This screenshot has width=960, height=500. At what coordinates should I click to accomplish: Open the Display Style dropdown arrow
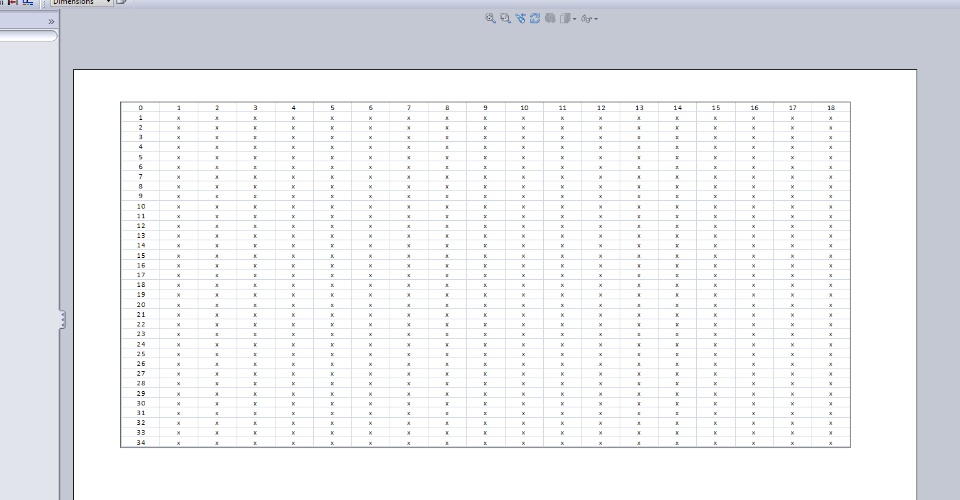click(574, 19)
